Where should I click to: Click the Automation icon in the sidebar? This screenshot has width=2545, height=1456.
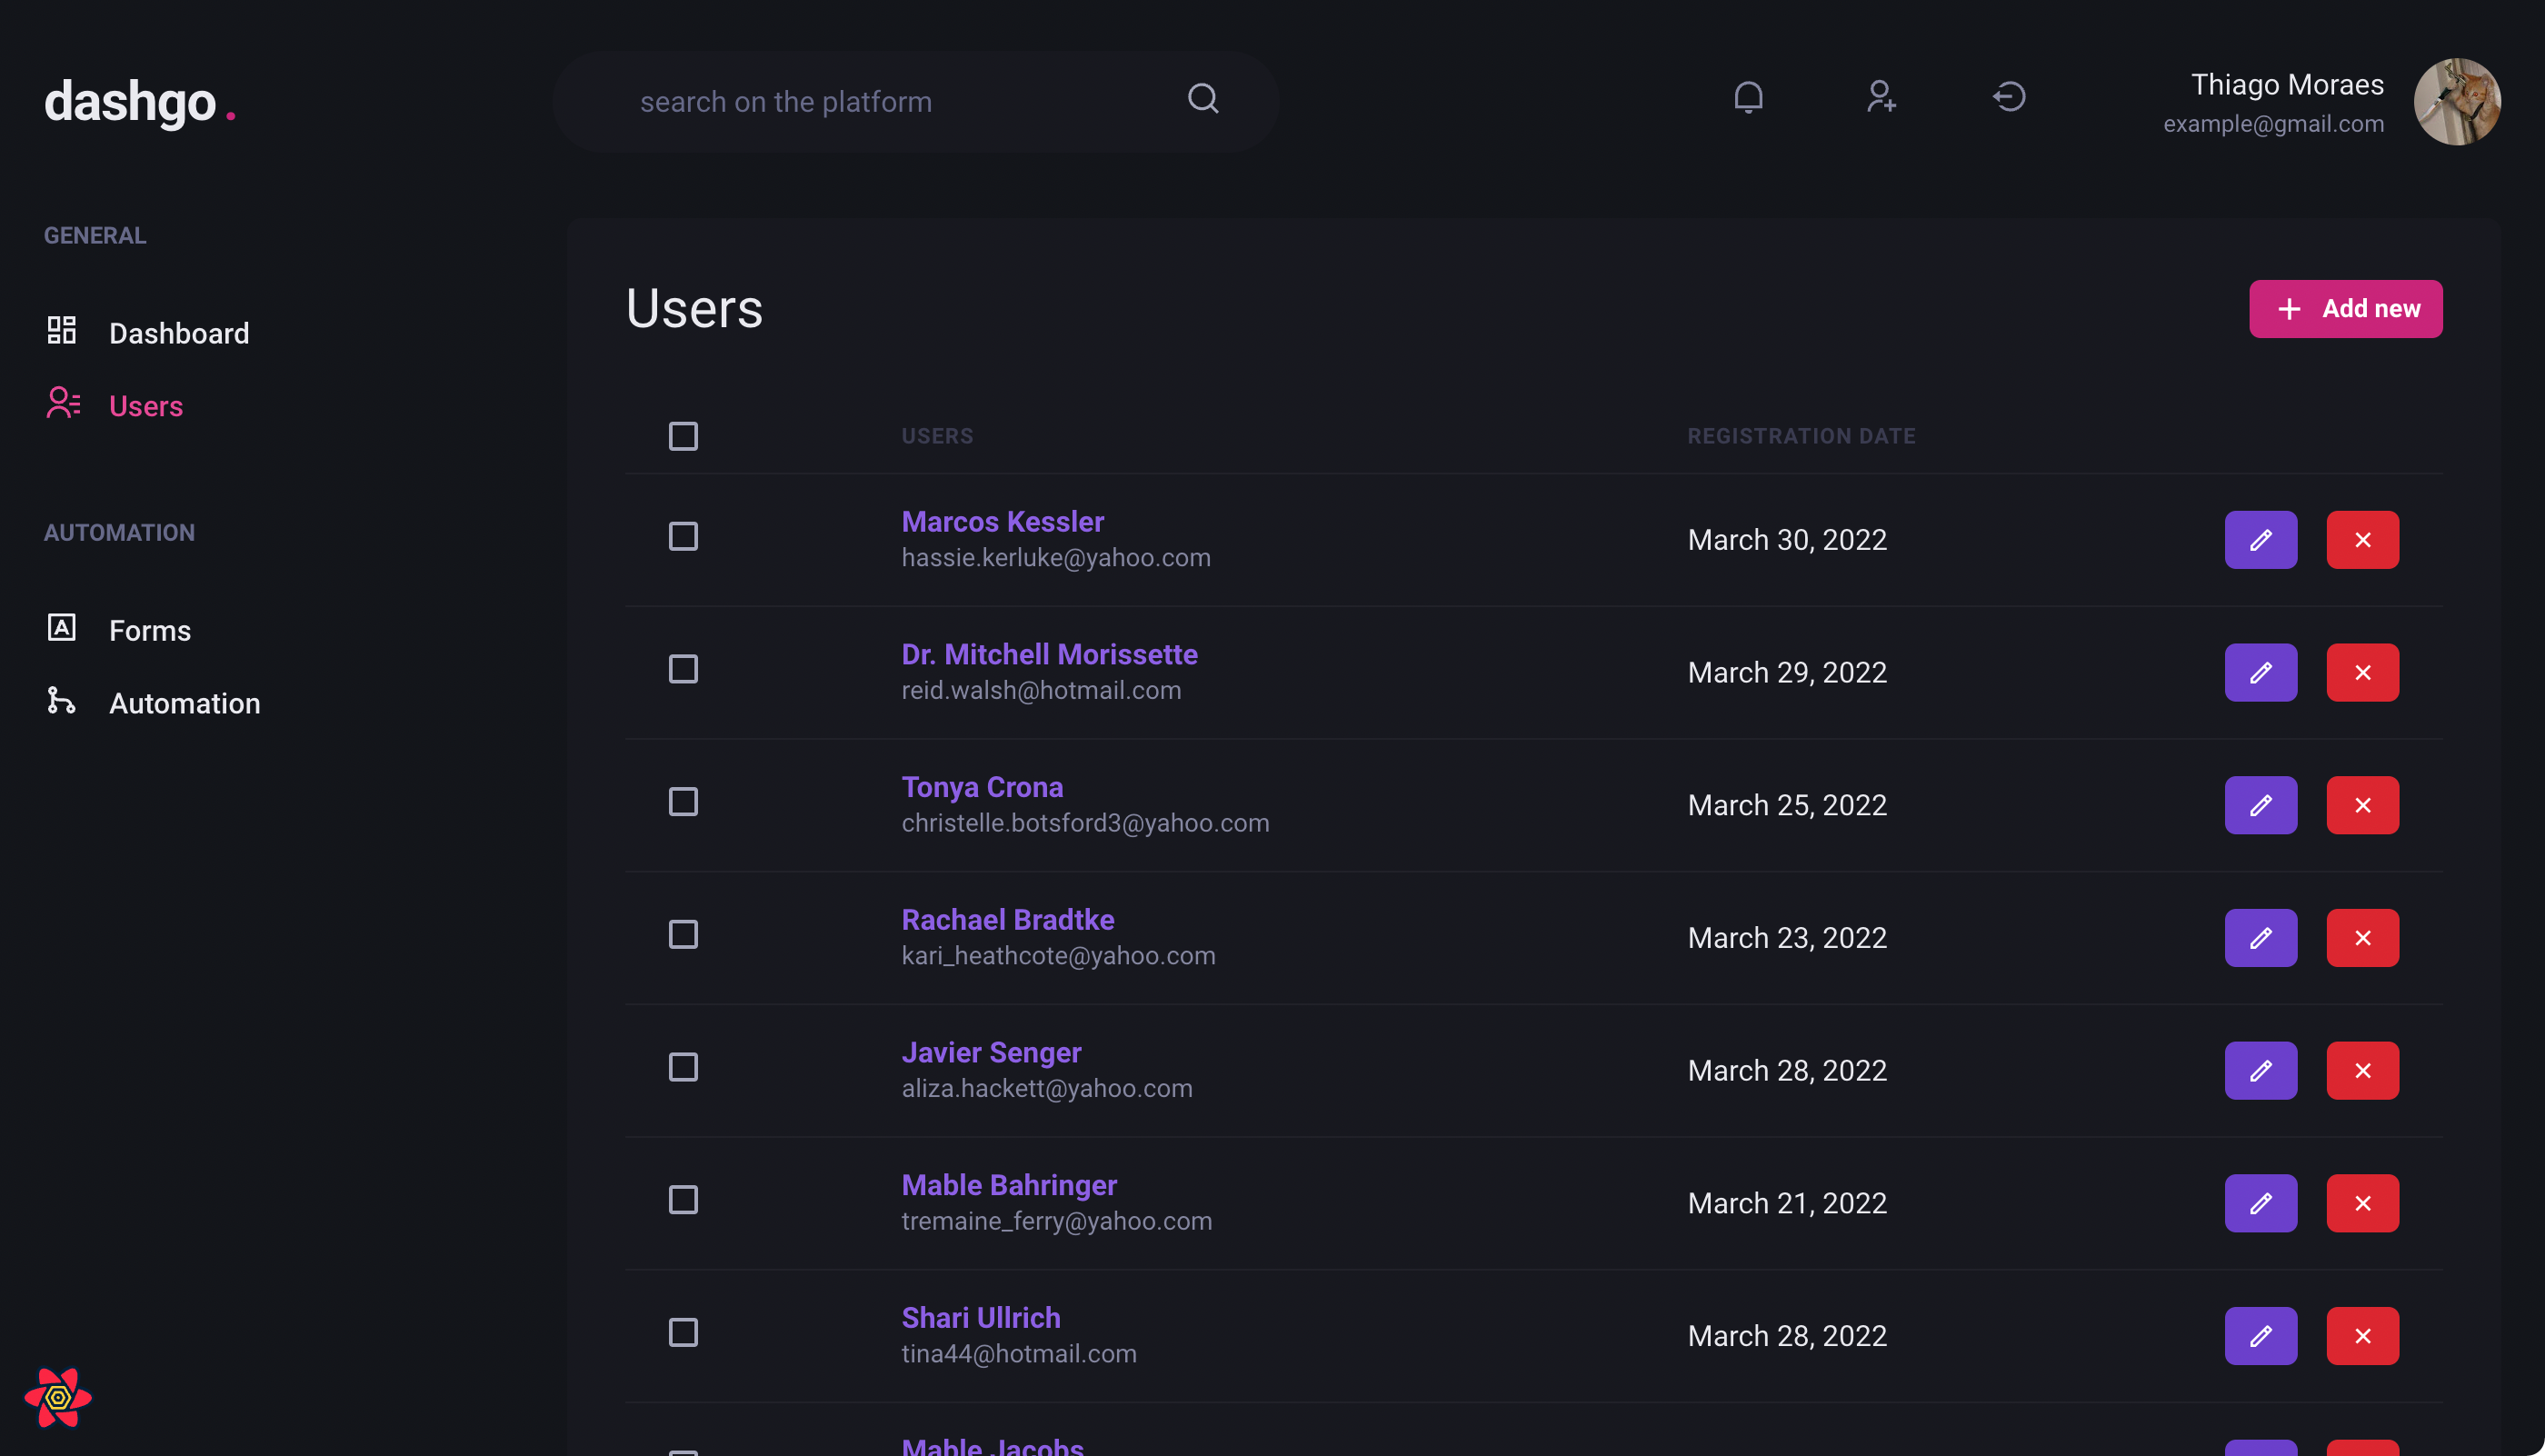[x=62, y=701]
